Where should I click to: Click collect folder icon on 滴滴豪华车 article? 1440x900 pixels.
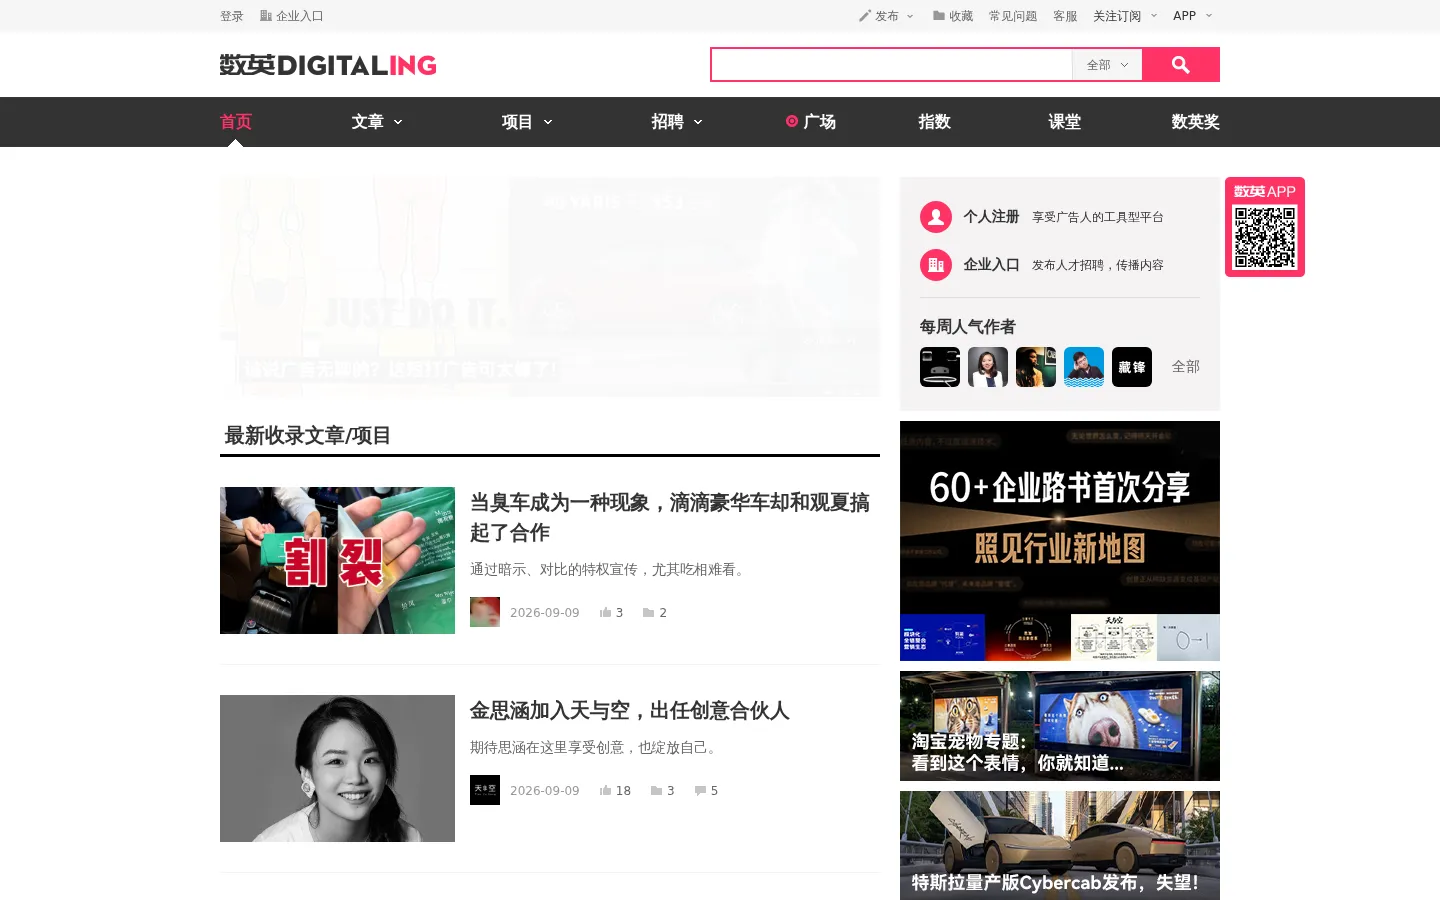pos(649,613)
